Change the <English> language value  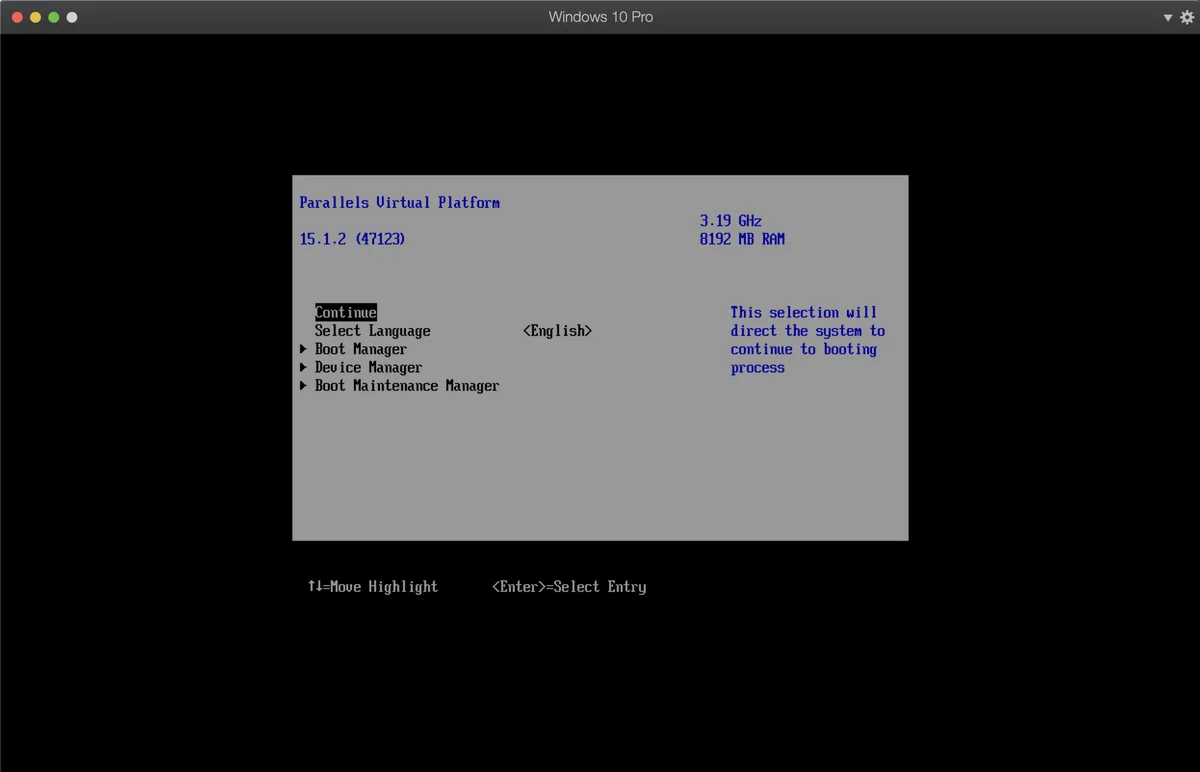[558, 331]
